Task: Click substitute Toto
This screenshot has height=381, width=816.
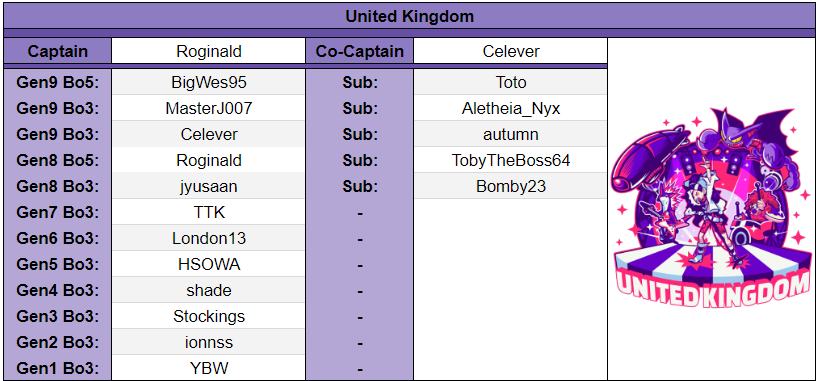Action: pos(511,82)
